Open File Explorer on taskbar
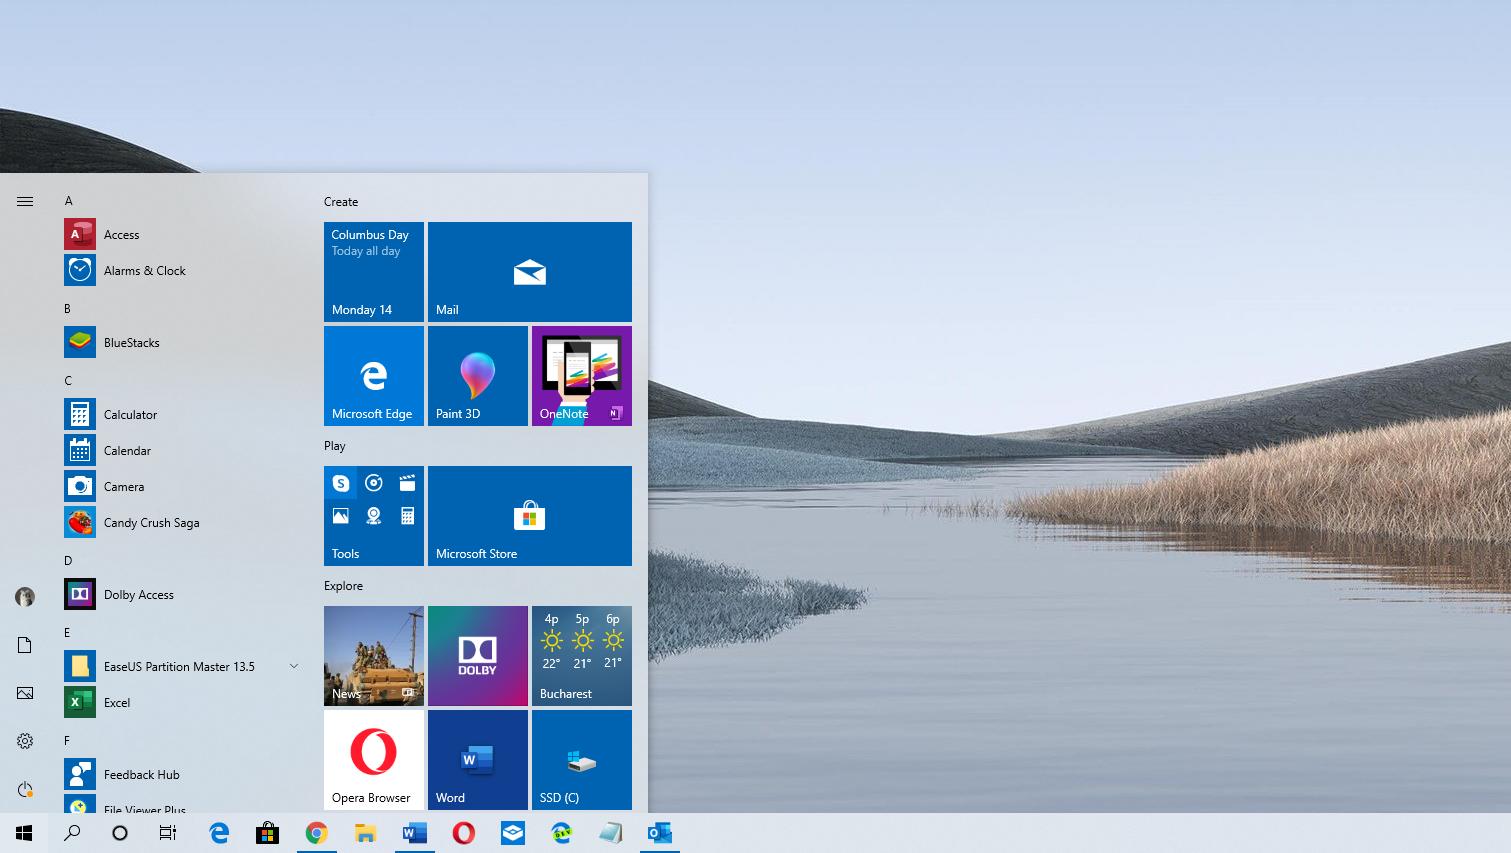 (365, 833)
